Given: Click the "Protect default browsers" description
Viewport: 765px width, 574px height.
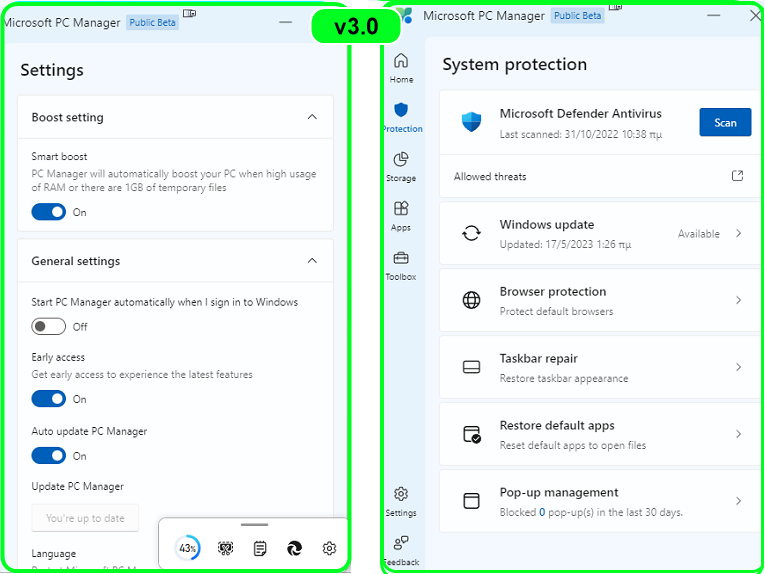Looking at the screenshot, I should pos(556,311).
